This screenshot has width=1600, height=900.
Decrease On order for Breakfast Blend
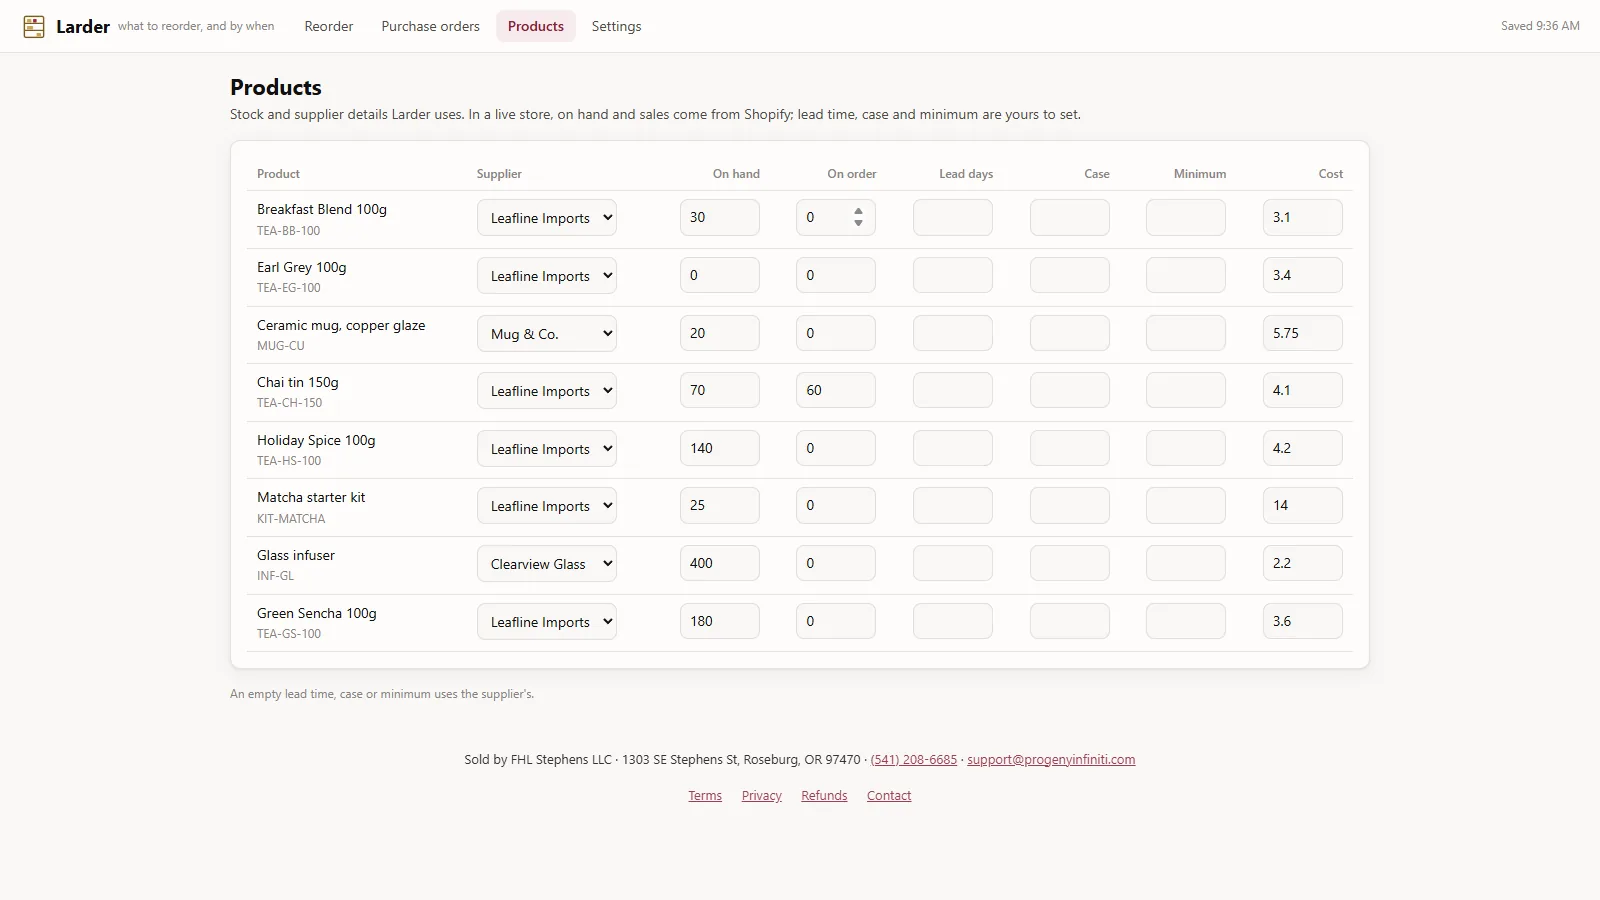pos(858,223)
